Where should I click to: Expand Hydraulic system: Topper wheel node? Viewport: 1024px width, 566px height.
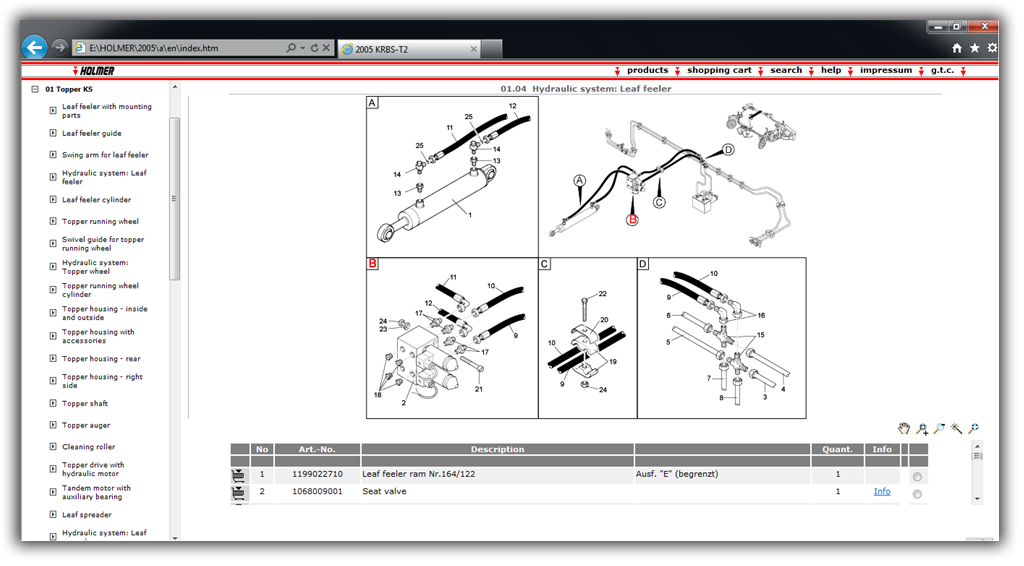53,266
